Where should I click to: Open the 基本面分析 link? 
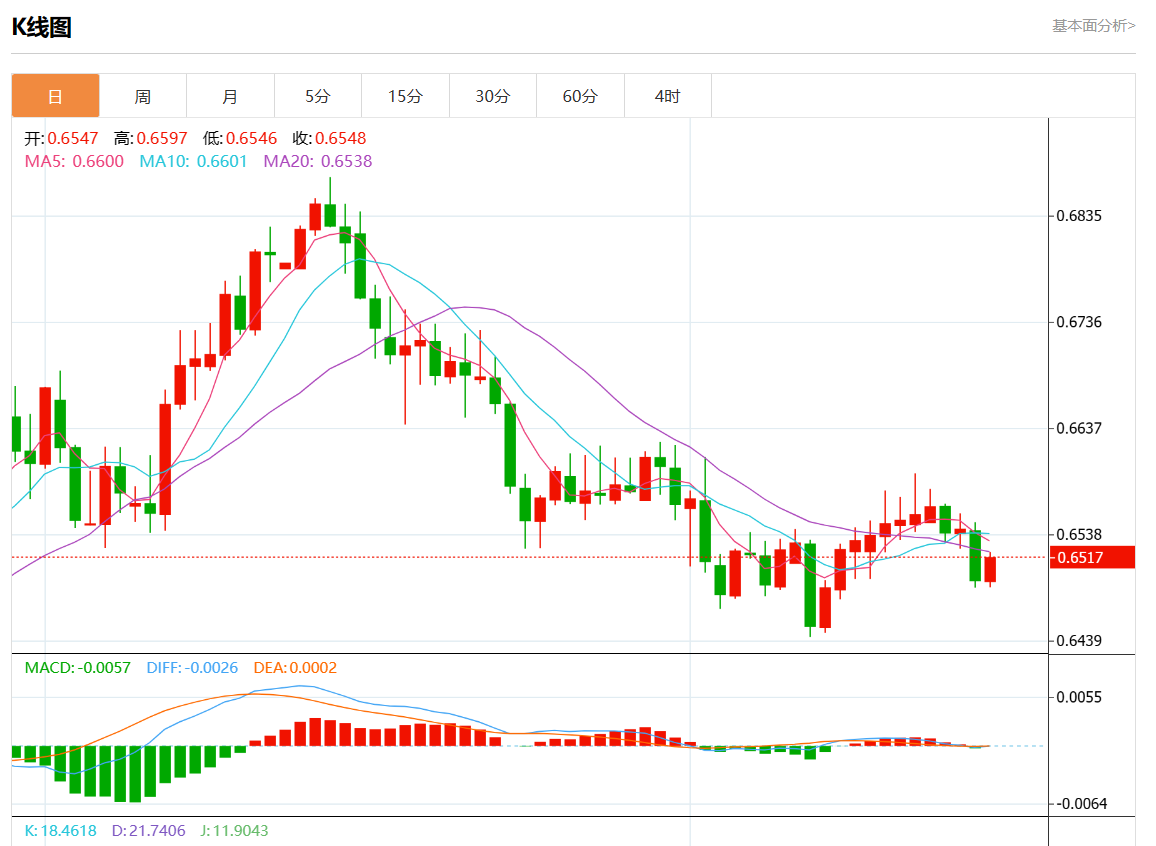click(1093, 25)
